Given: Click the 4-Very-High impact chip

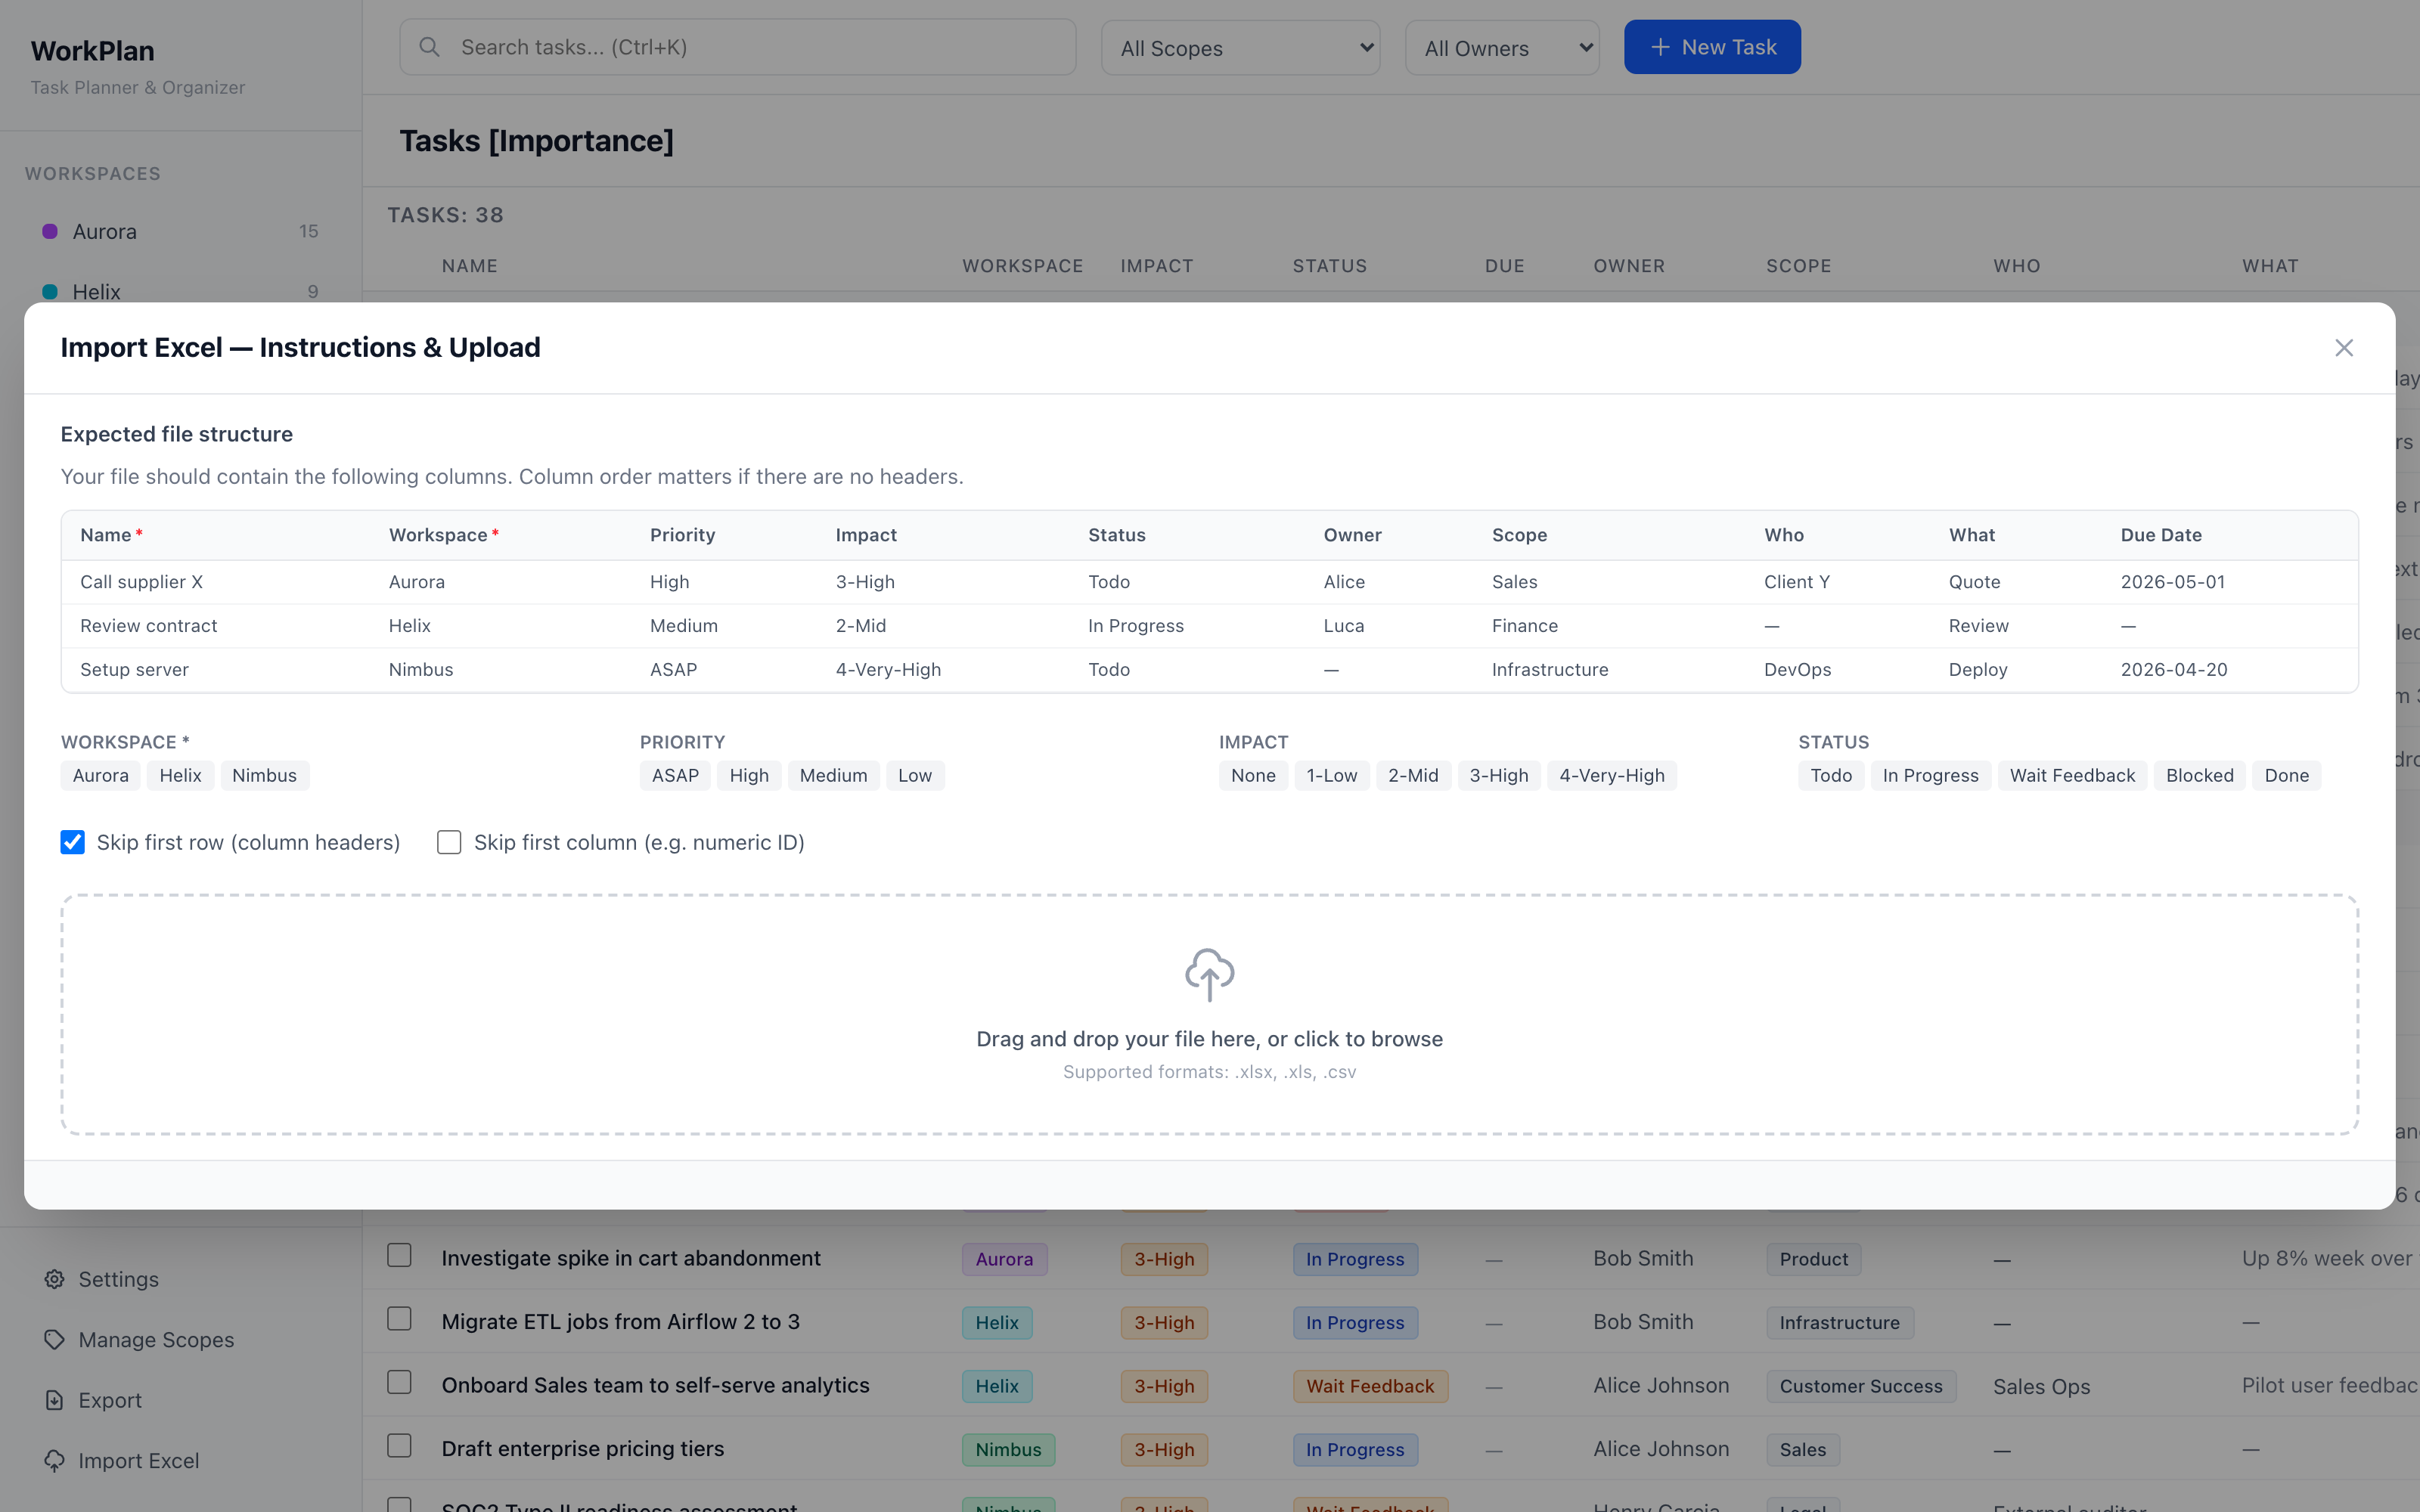Looking at the screenshot, I should (x=1611, y=775).
